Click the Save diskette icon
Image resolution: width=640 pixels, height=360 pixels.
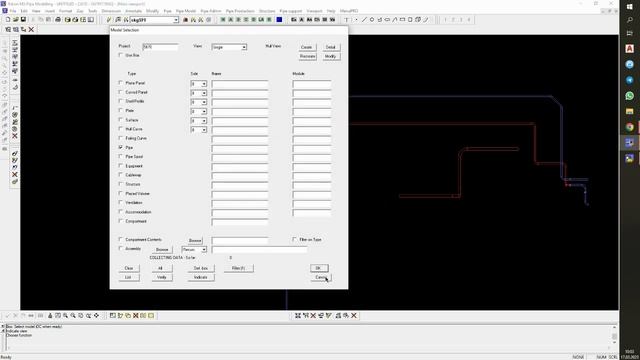point(23,20)
